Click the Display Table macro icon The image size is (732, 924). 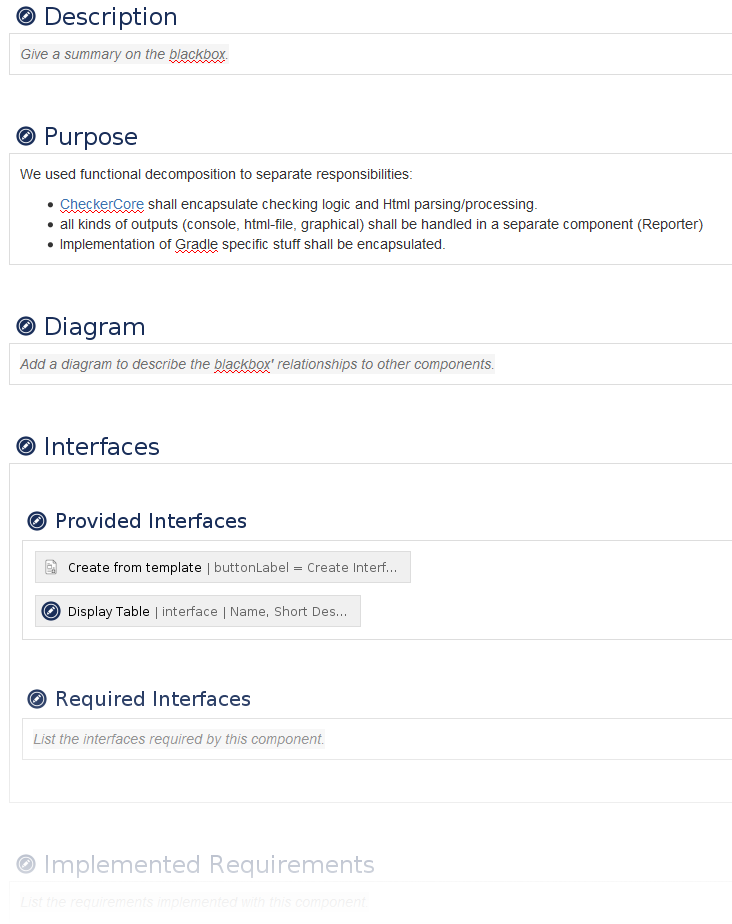tap(51, 611)
